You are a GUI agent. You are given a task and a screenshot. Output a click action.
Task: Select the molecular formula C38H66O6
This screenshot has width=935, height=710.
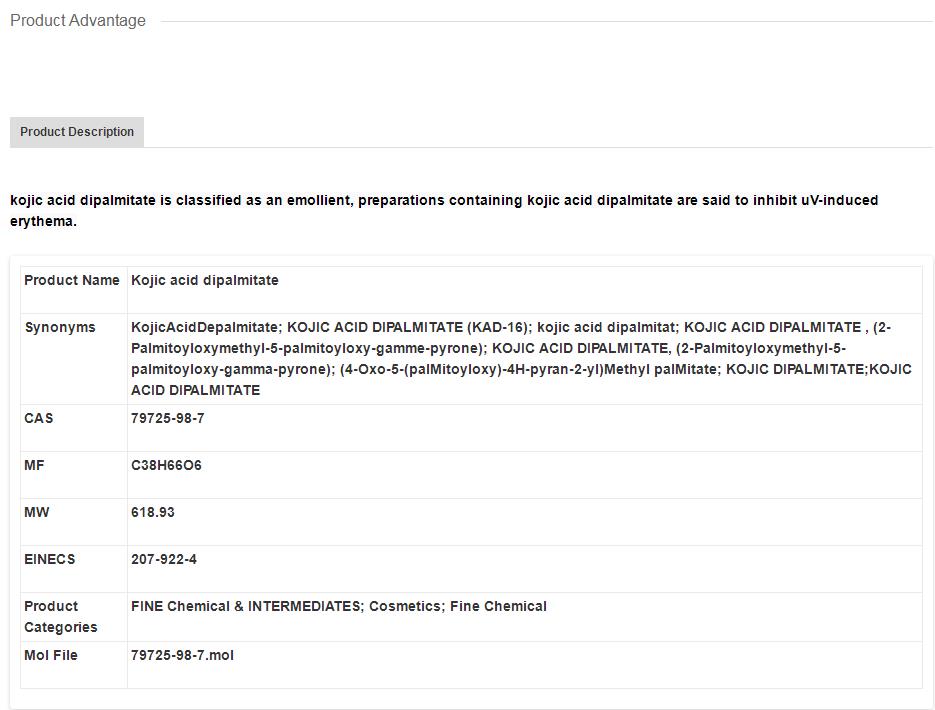tap(166, 466)
